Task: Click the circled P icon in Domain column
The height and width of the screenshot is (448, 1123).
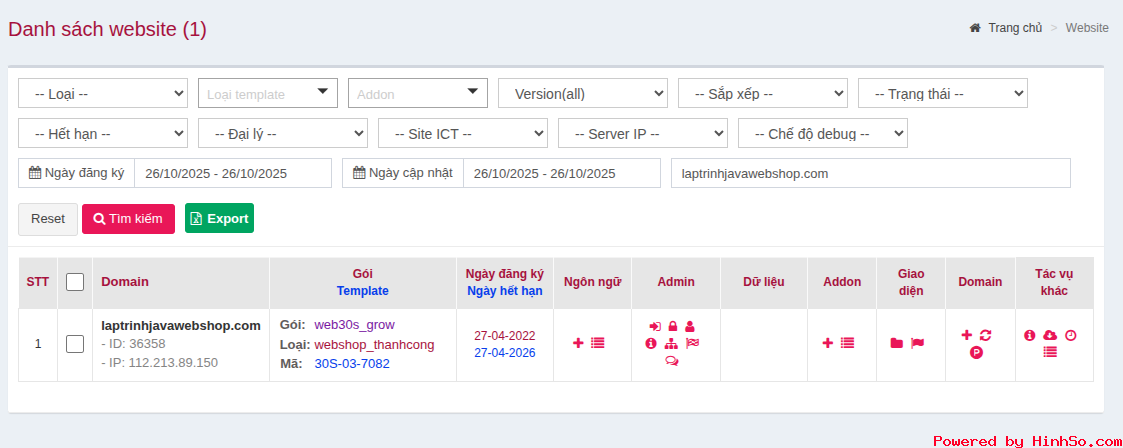Action: [976, 352]
